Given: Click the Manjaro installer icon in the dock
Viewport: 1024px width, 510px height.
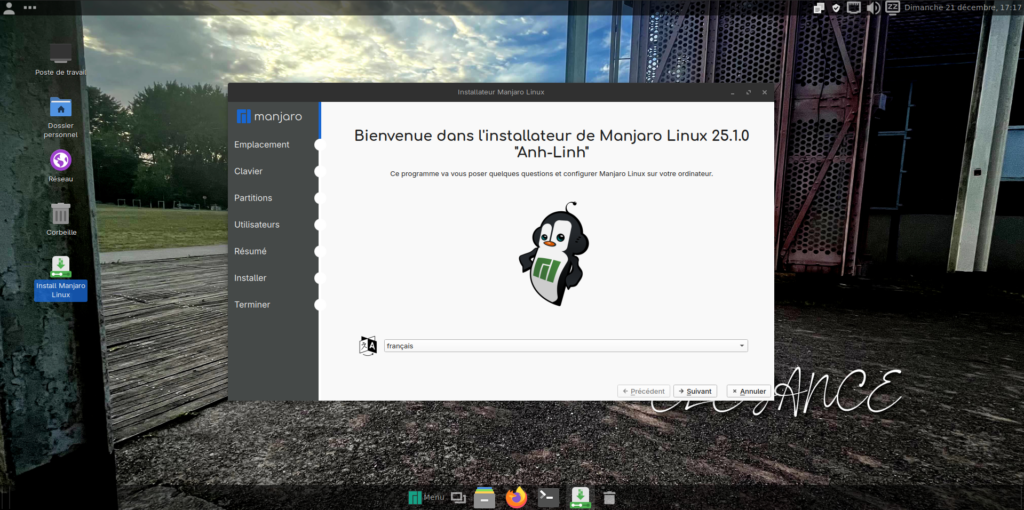Looking at the screenshot, I should (x=580, y=498).
